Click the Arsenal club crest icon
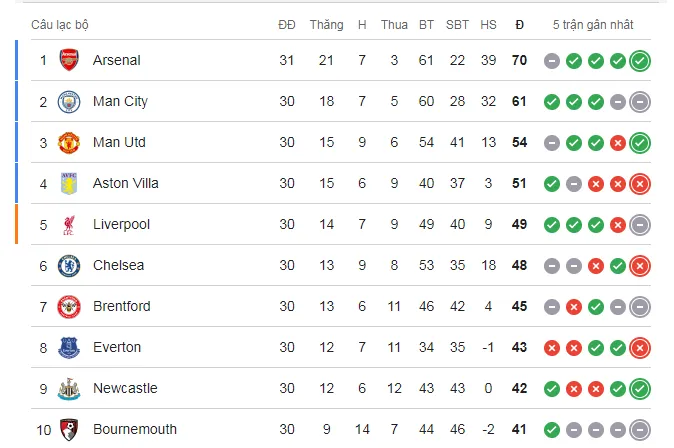 69,60
